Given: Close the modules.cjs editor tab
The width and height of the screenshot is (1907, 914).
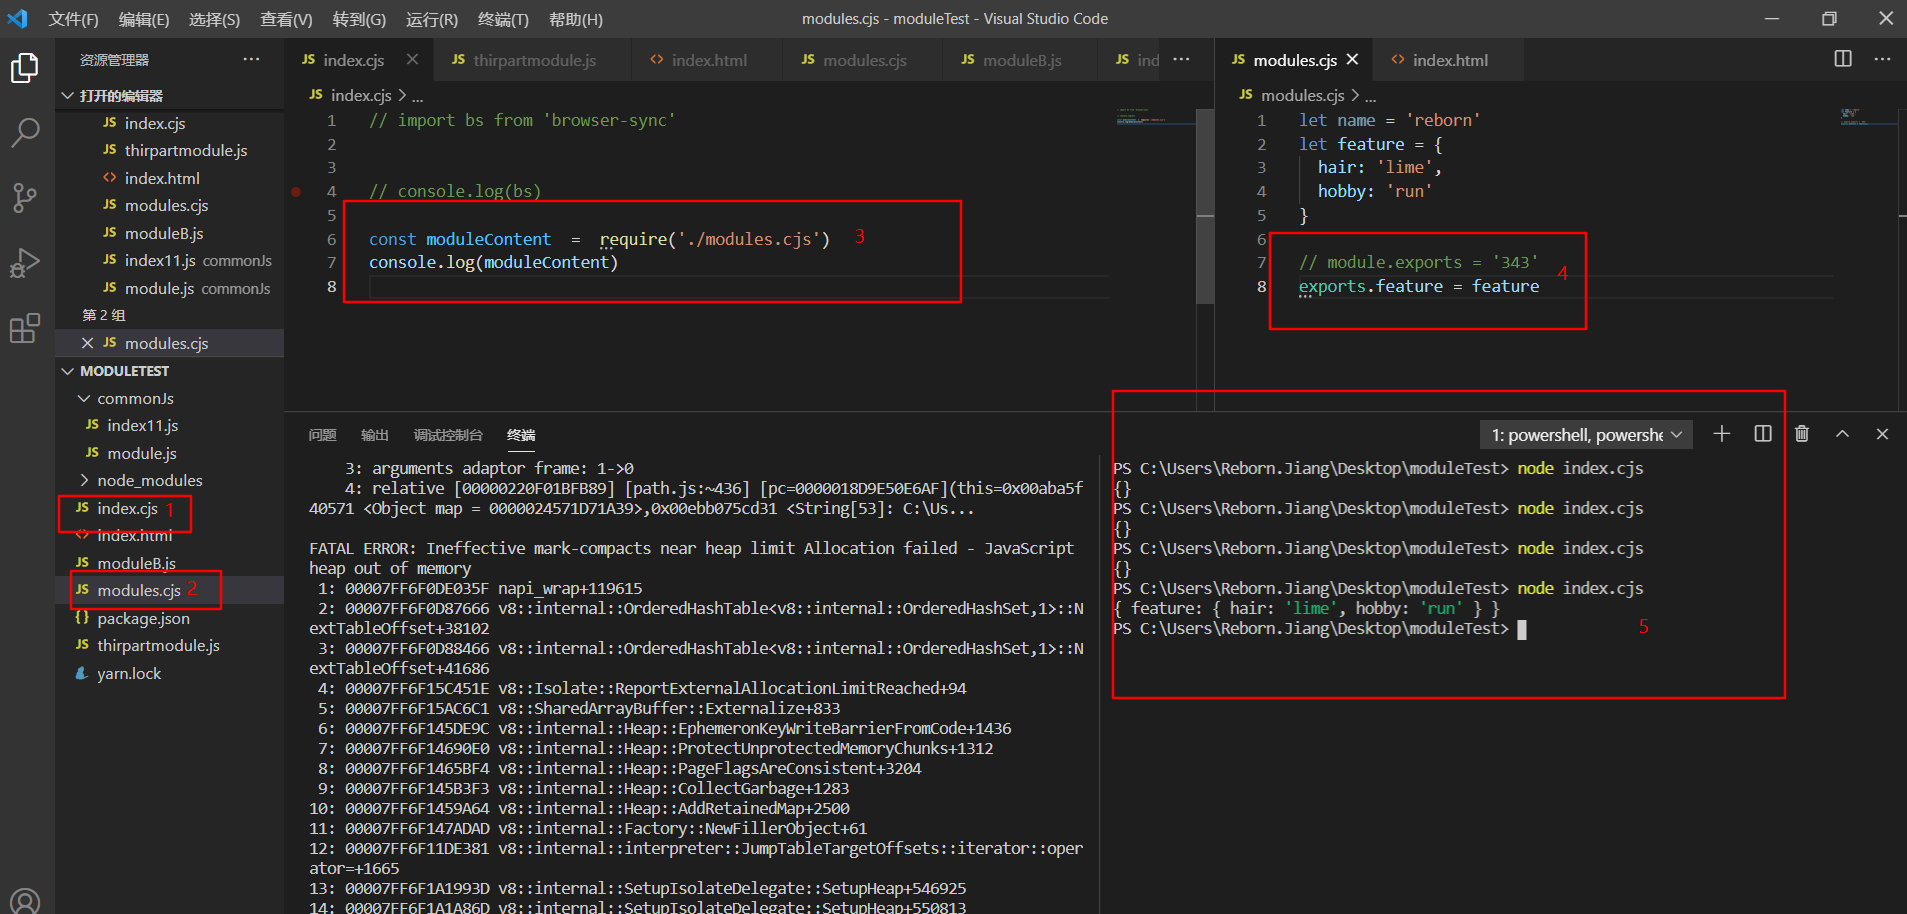Looking at the screenshot, I should coord(1352,59).
